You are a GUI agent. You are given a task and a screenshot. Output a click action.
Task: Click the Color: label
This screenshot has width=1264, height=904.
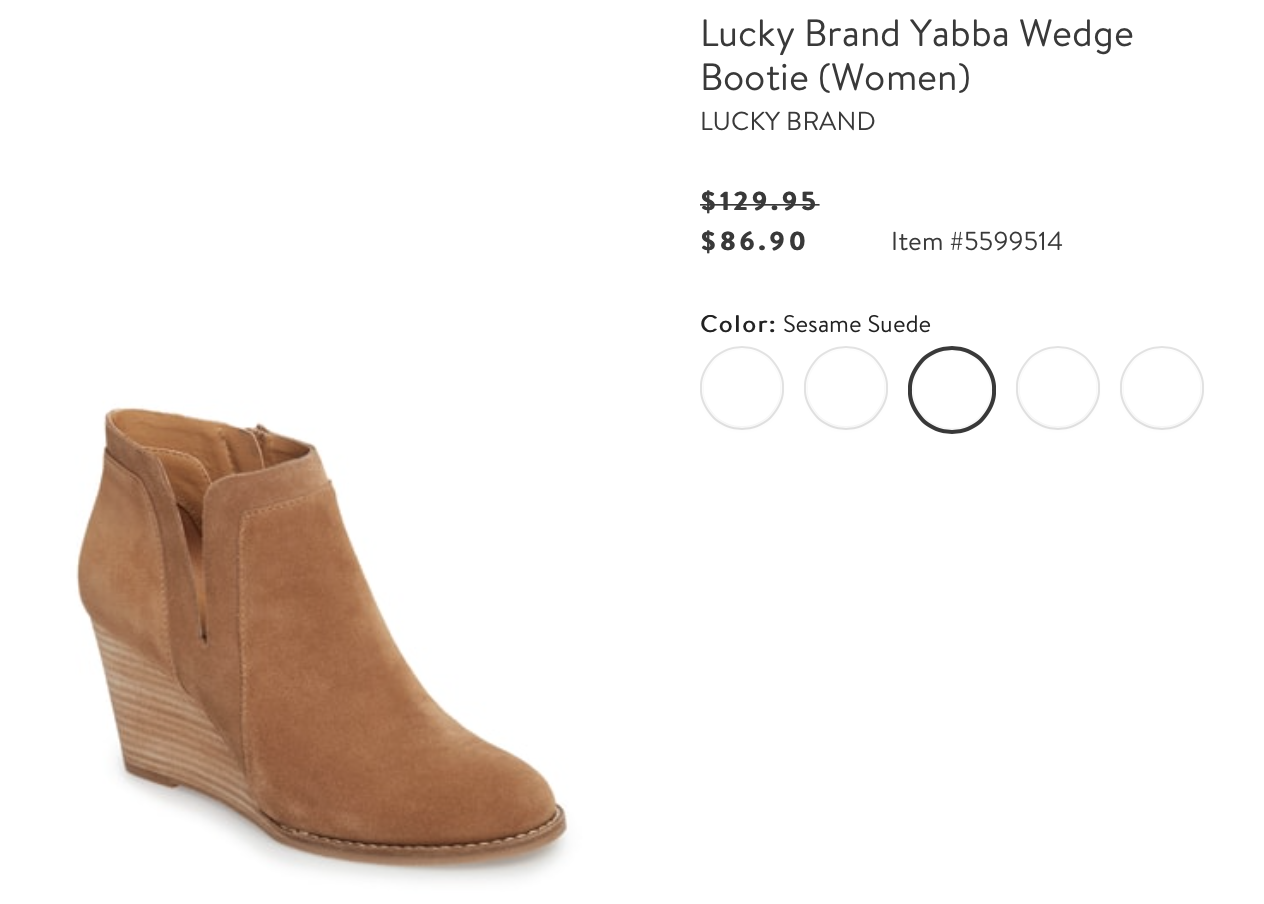[738, 324]
